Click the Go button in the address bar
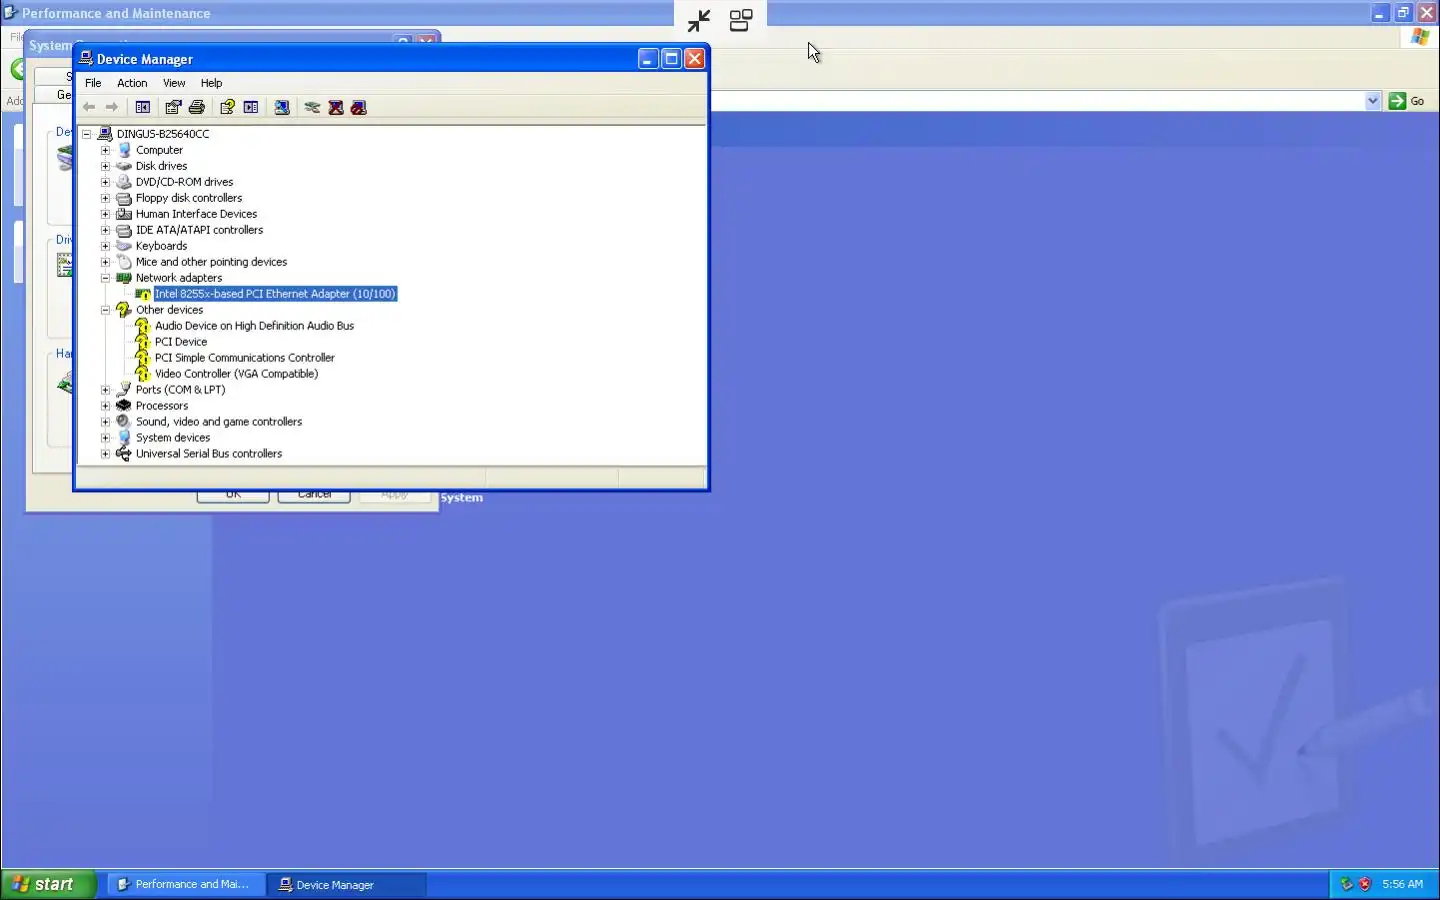Image resolution: width=1440 pixels, height=900 pixels. click(x=1407, y=101)
